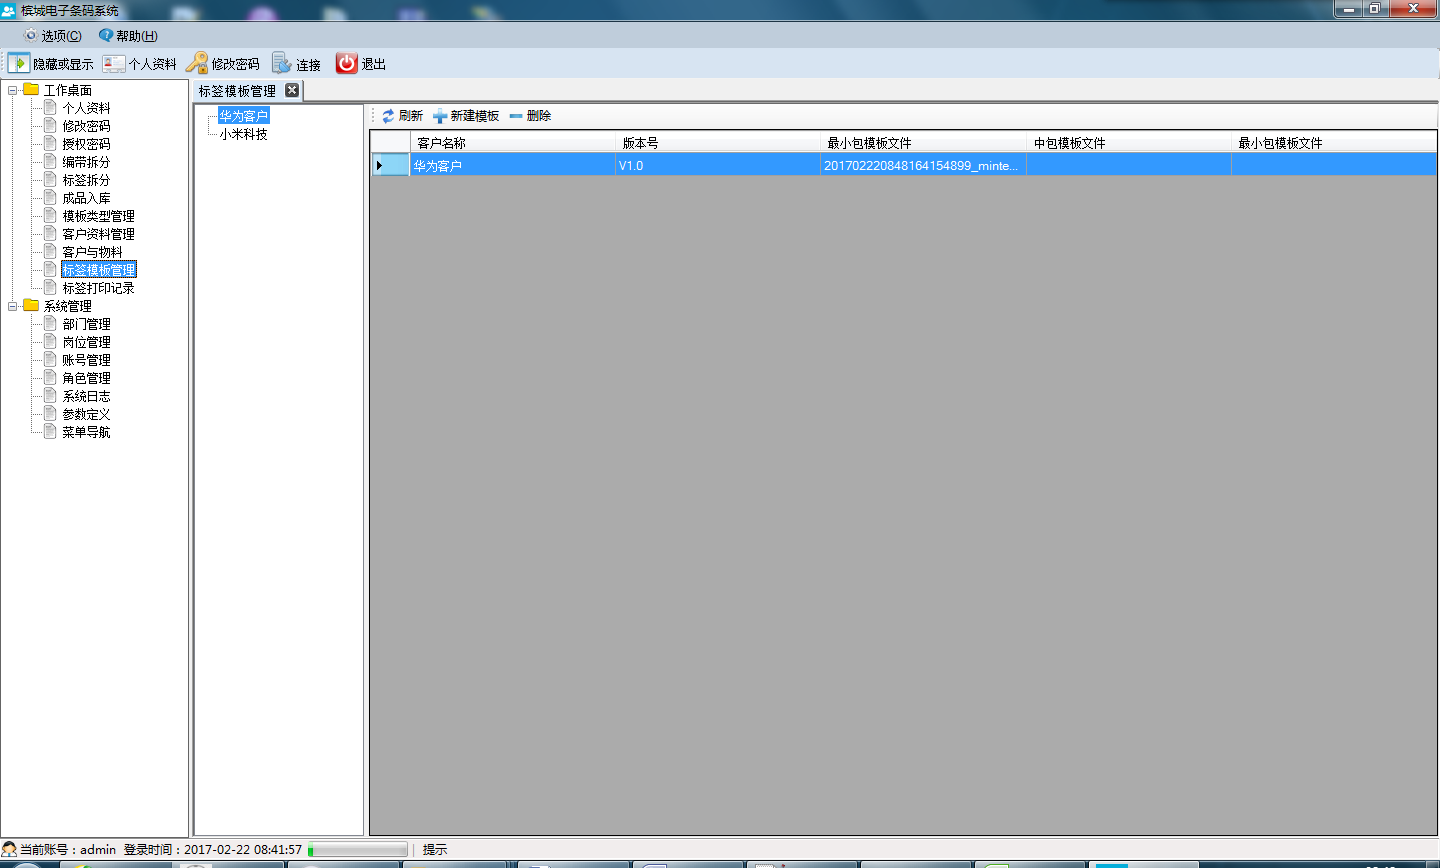Open the 帮助(H) menu
This screenshot has height=868, width=1440.
click(x=128, y=36)
